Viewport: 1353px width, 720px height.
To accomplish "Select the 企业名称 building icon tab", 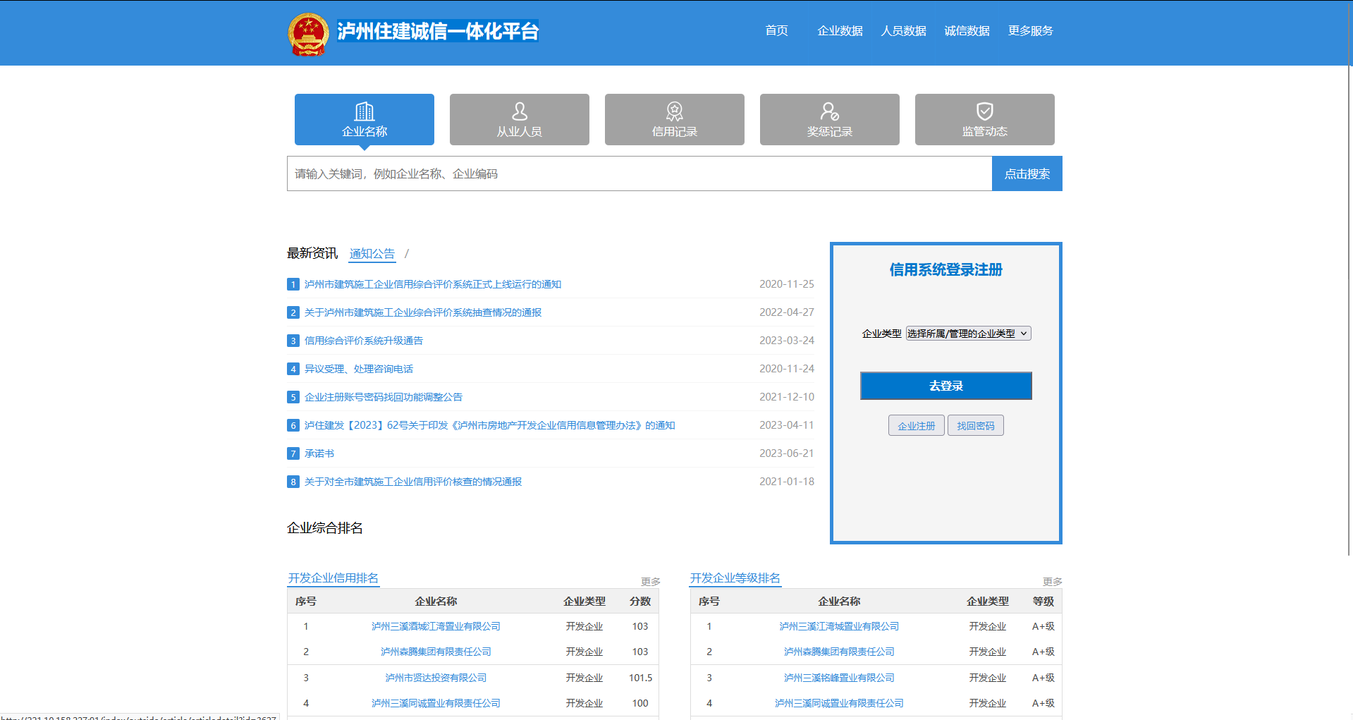I will click(364, 119).
